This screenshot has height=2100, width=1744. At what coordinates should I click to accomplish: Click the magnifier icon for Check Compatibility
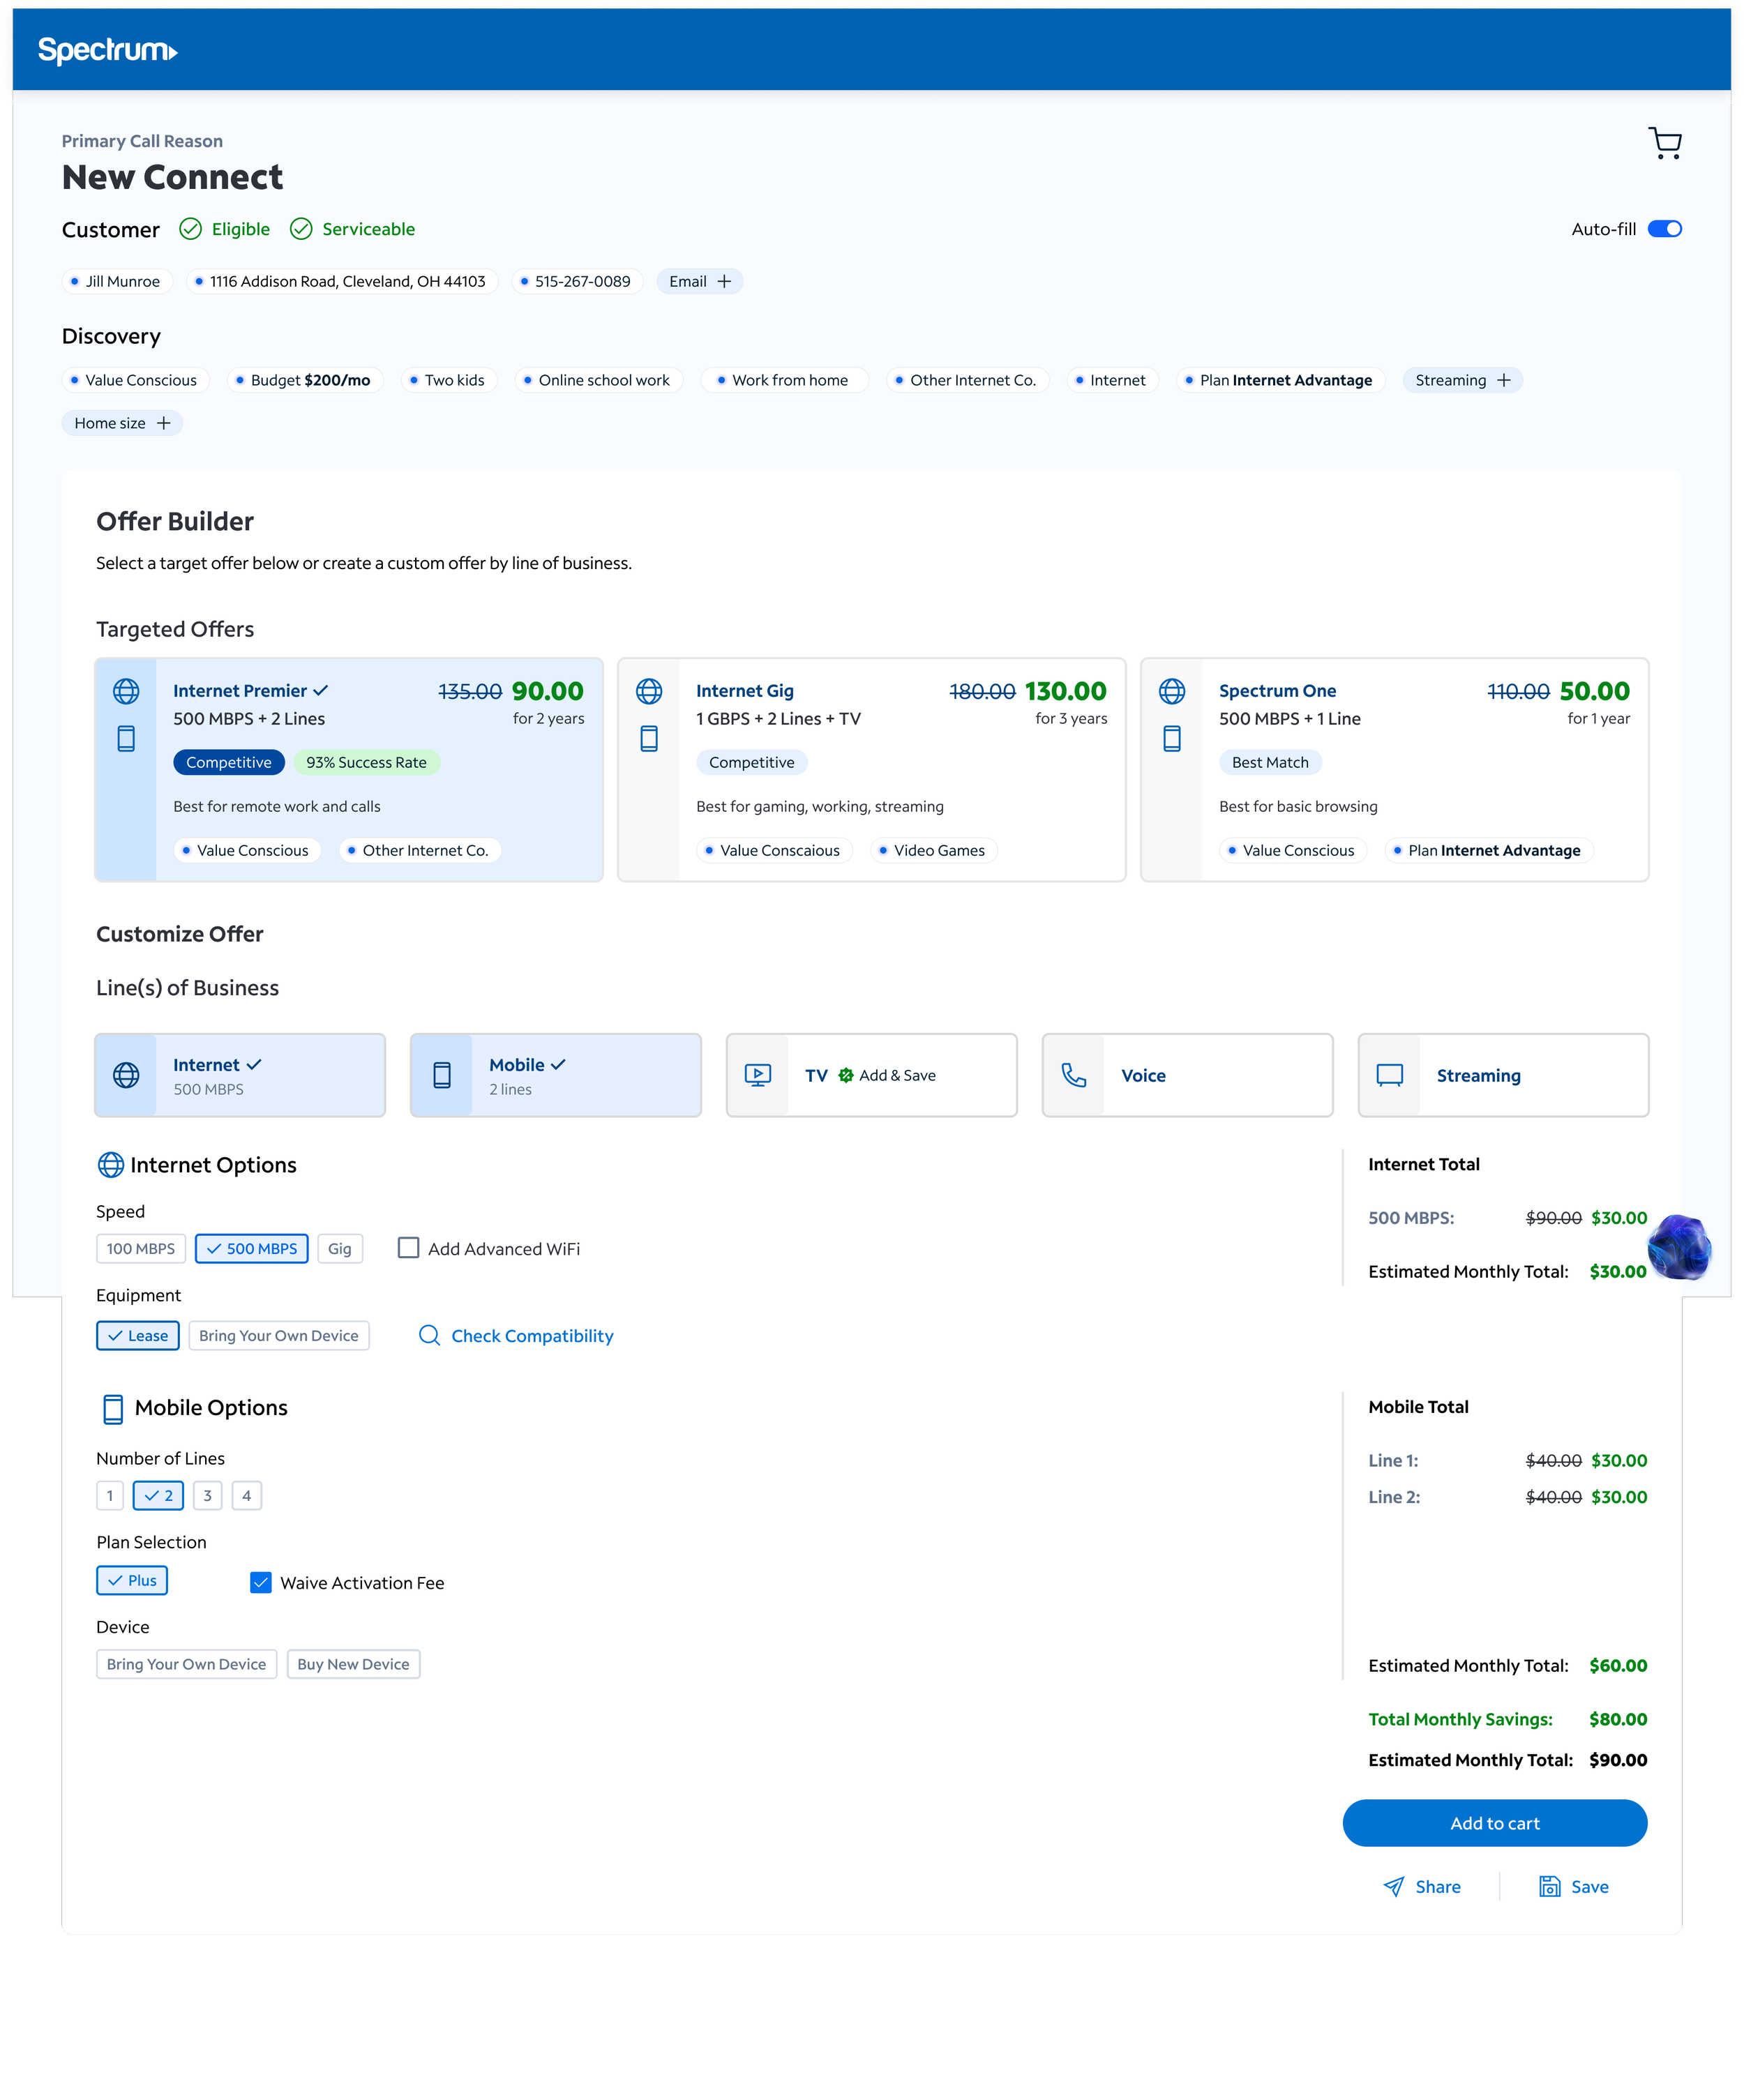click(429, 1336)
